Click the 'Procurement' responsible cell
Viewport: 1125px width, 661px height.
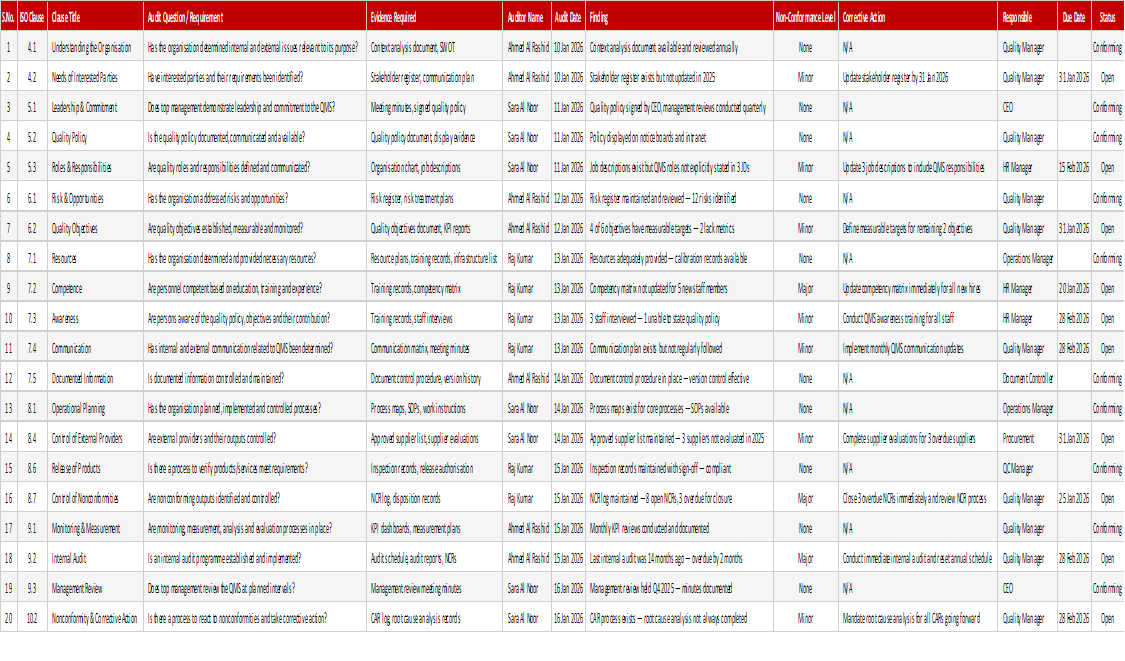[1027, 438]
